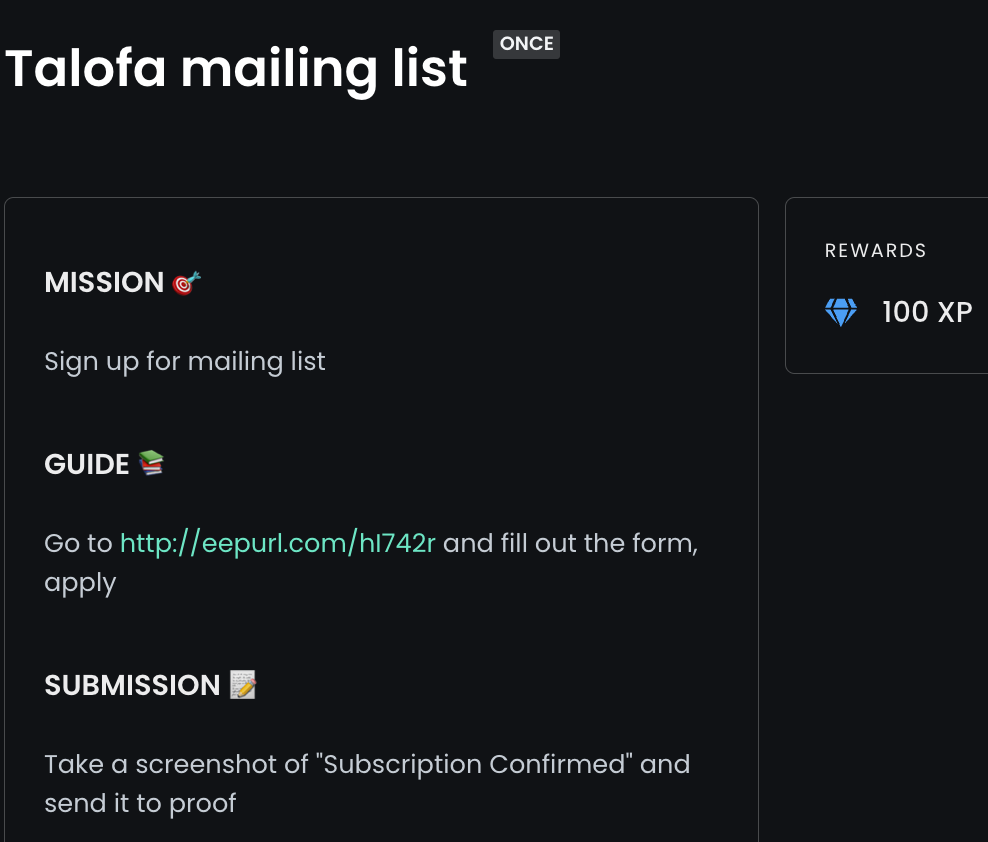Click the books emoji beside GUIDE
The width and height of the screenshot is (988, 842).
coord(151,463)
